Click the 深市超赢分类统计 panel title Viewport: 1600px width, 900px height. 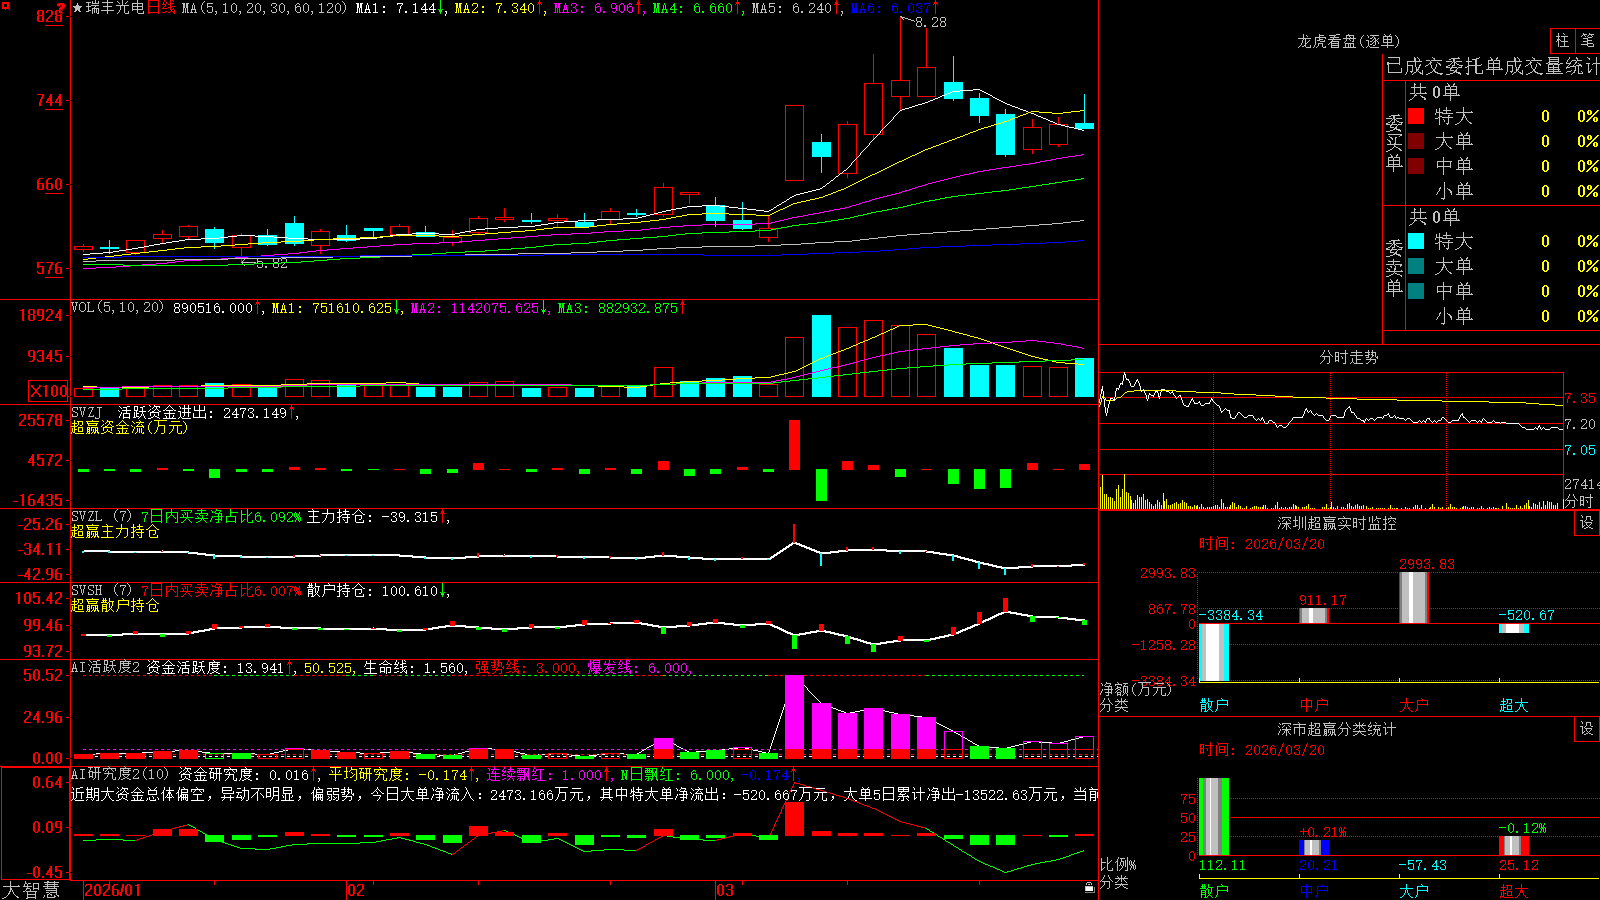pyautogui.click(x=1336, y=729)
